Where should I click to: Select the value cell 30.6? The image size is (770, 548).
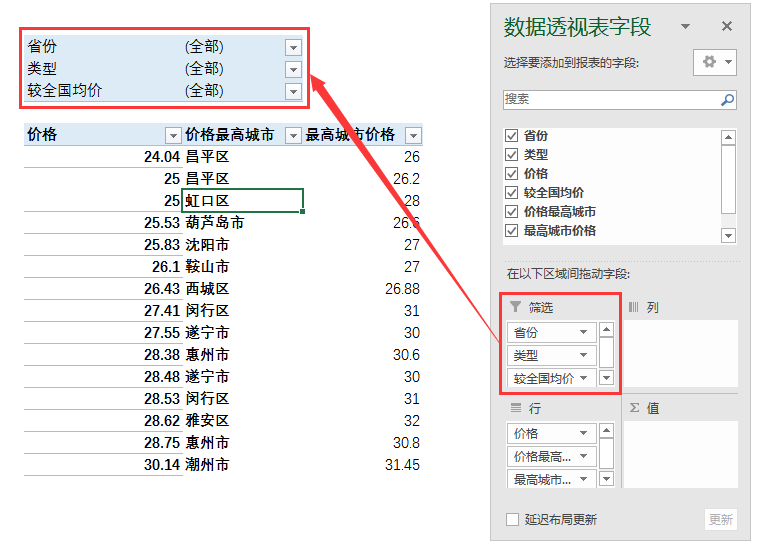[x=363, y=355]
